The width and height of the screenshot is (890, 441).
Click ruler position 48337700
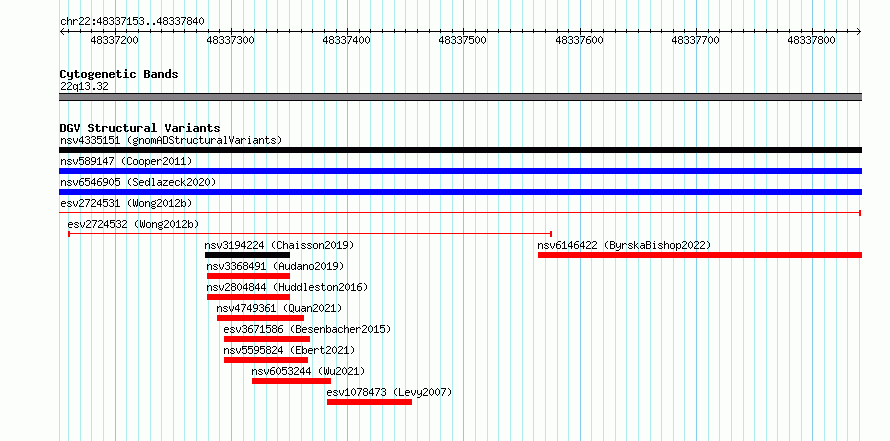pyautogui.click(x=695, y=40)
